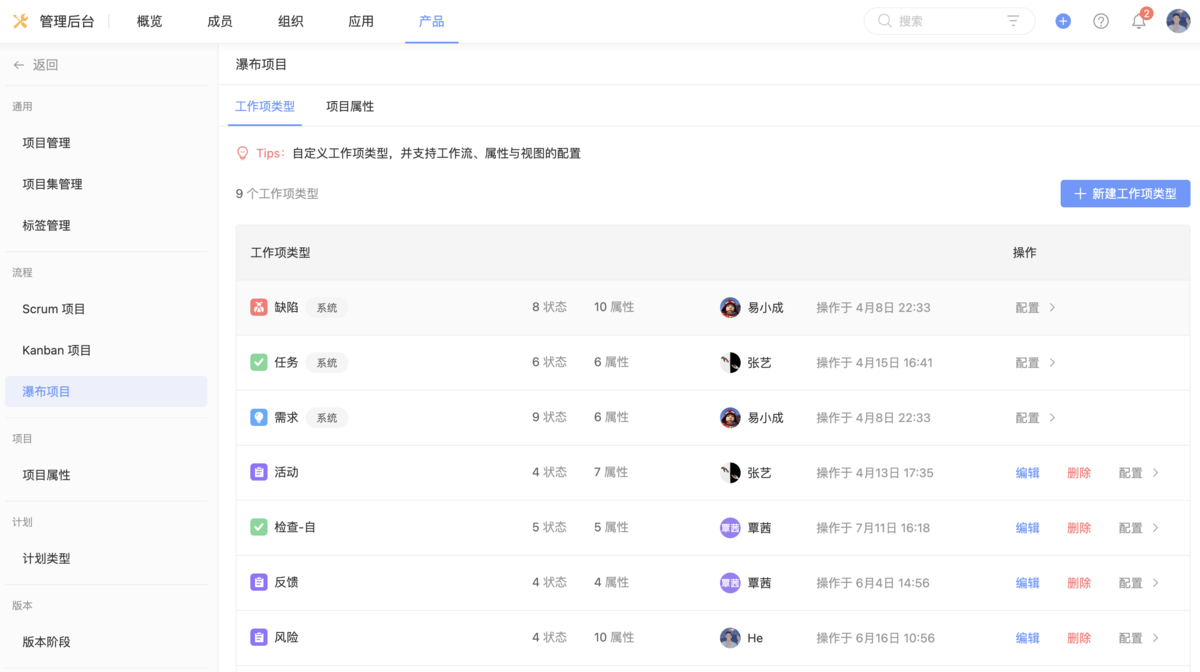The image size is (1200, 672).
Task: Open the 成员 menu in top navigation
Action: (x=219, y=20)
